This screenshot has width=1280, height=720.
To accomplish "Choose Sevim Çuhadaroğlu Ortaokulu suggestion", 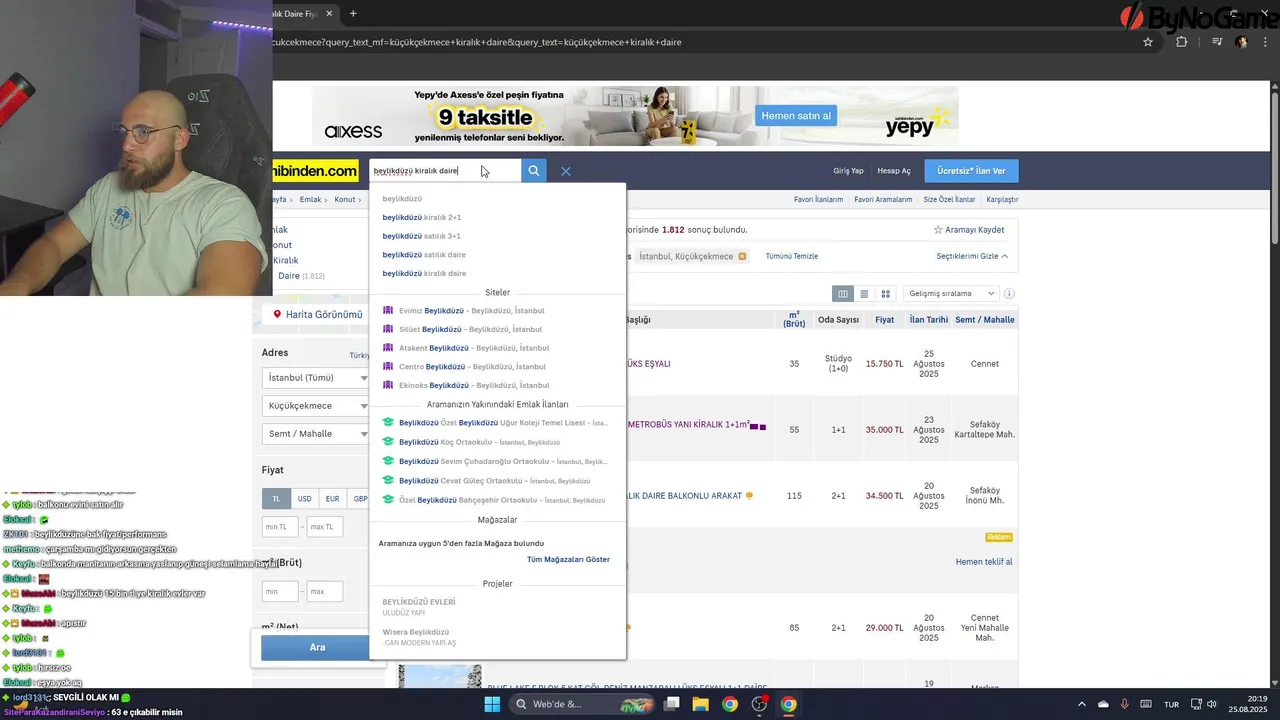I will tap(497, 462).
